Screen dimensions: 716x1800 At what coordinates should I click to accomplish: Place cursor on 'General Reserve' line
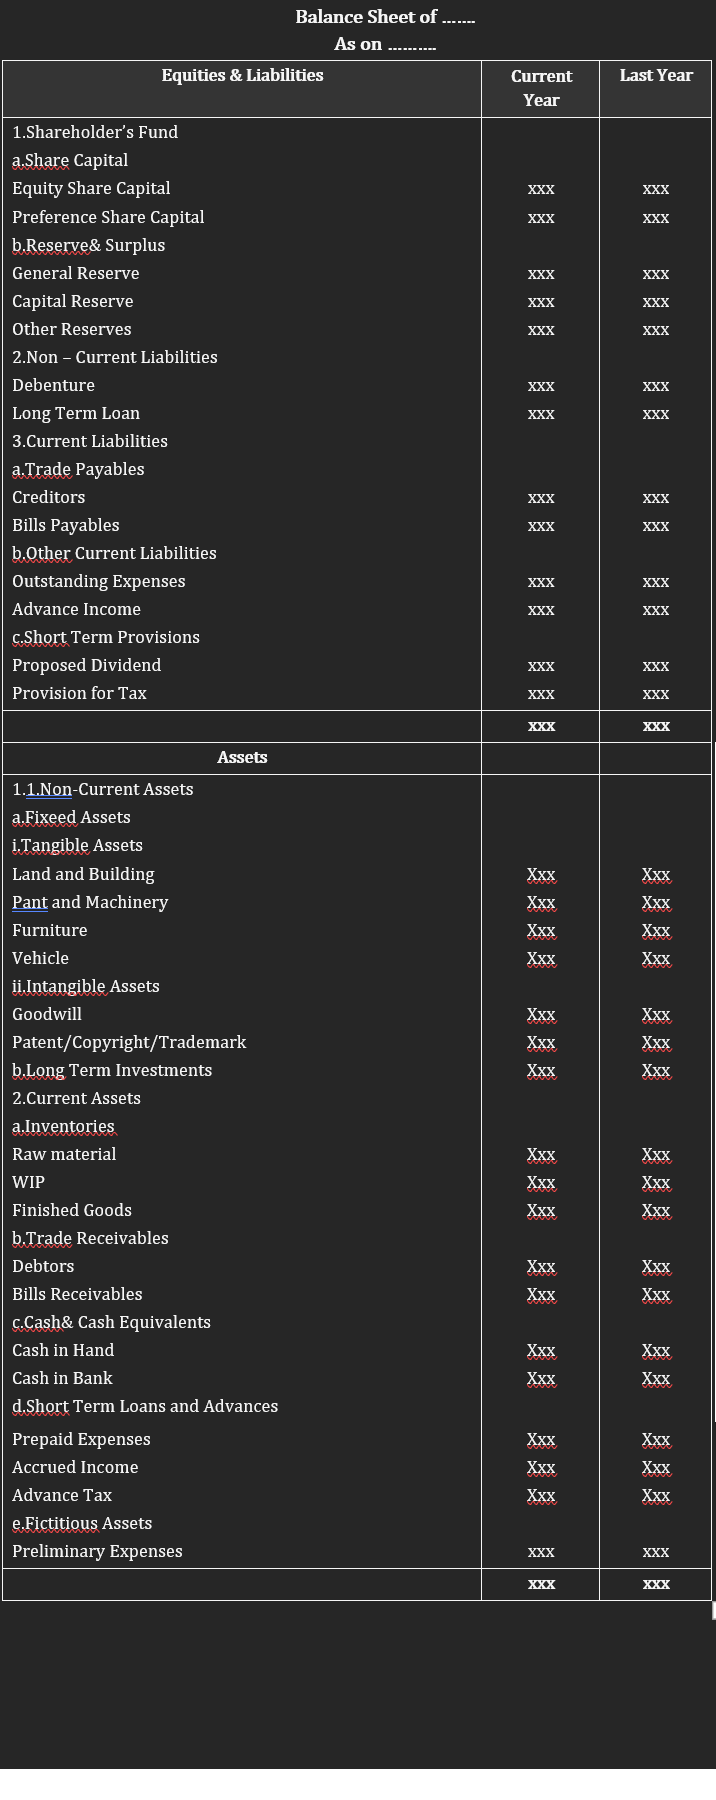coord(75,273)
